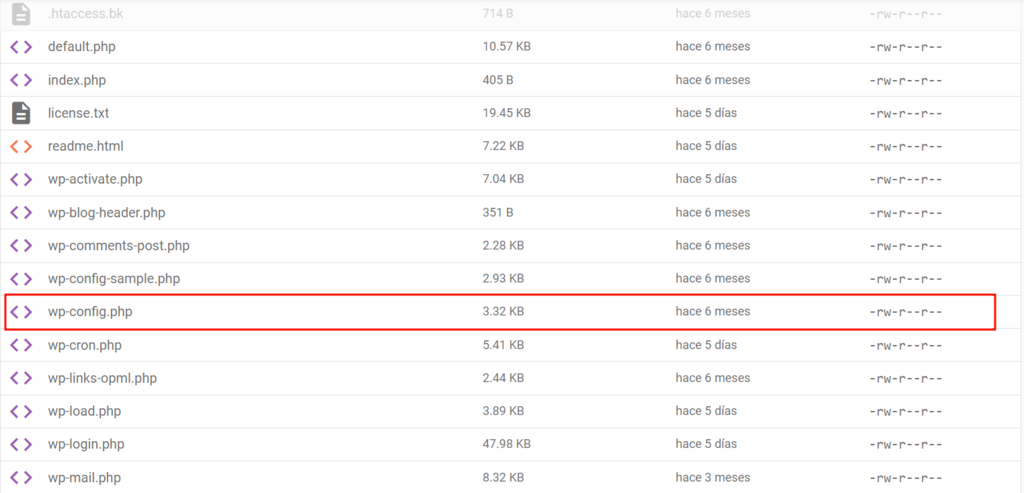1024x493 pixels.
Task: Click the 5.41 KB size of wp-cron.php
Action: [x=503, y=345]
